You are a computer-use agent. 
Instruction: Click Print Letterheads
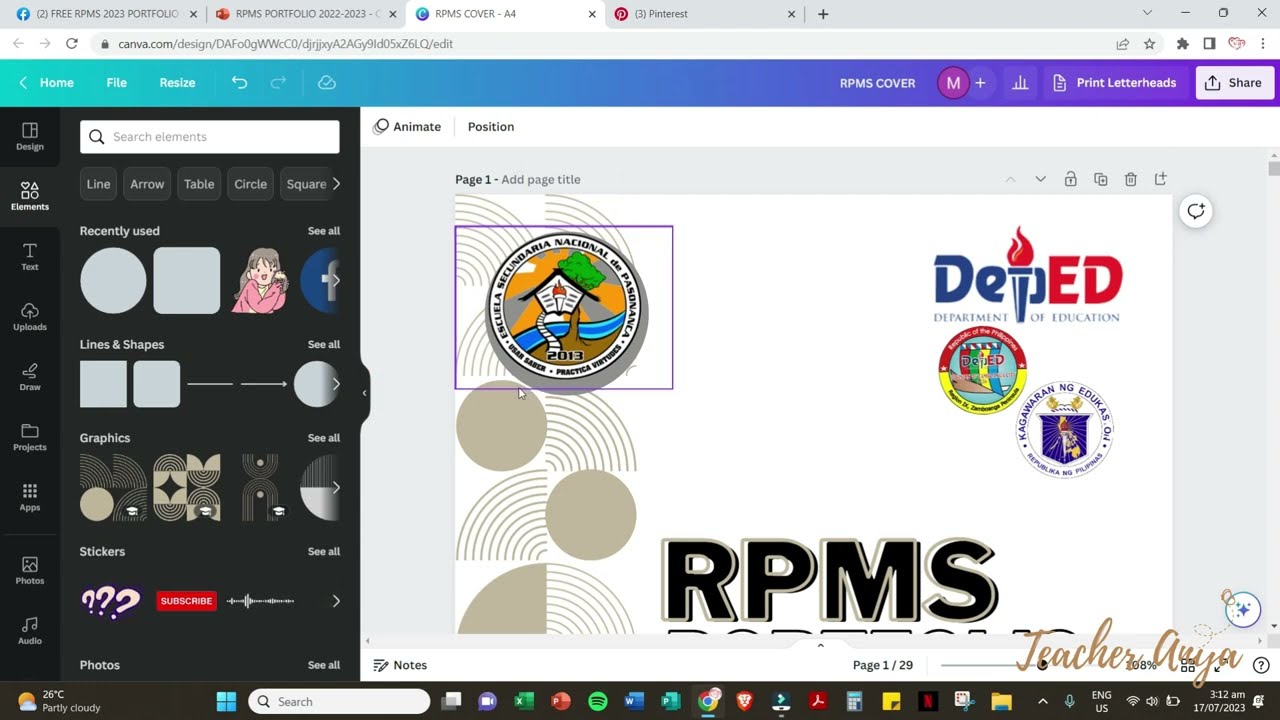pos(1115,83)
